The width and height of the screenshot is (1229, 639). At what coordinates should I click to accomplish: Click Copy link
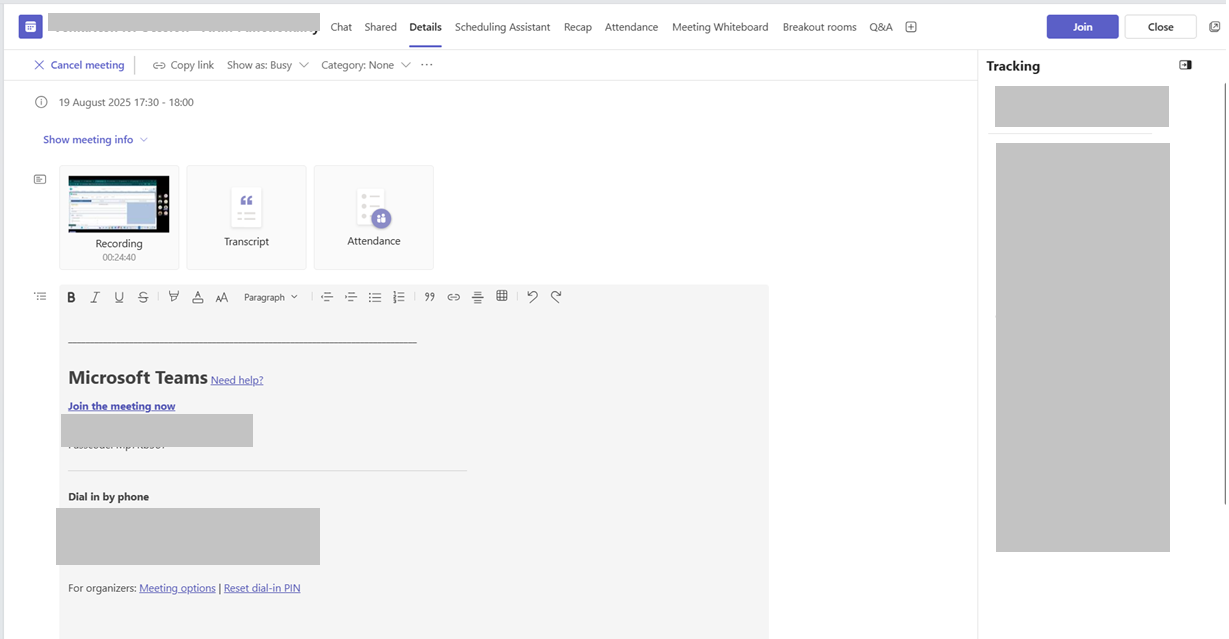point(183,65)
